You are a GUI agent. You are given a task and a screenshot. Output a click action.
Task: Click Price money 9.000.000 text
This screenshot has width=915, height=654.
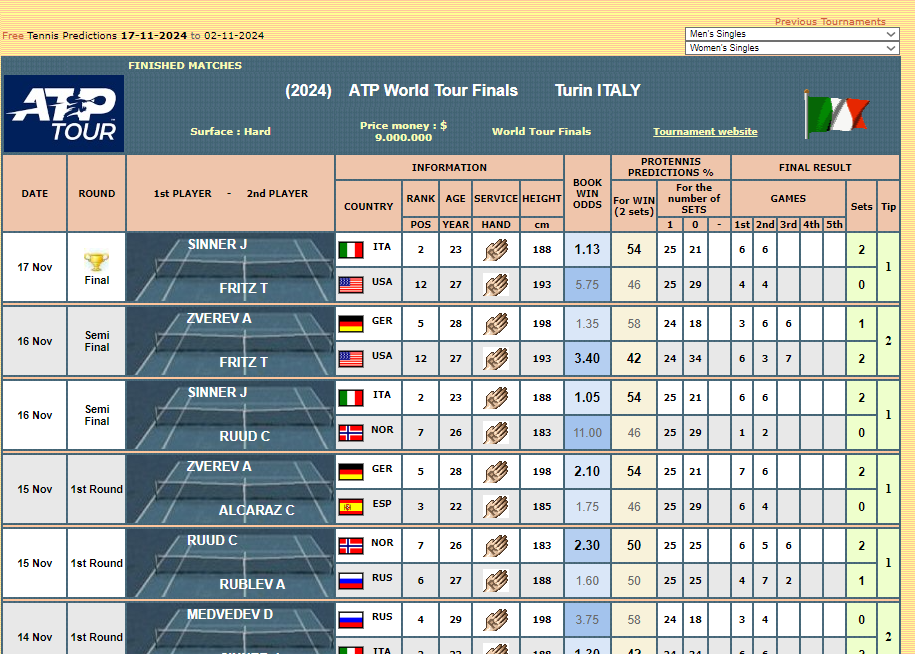coord(403,131)
